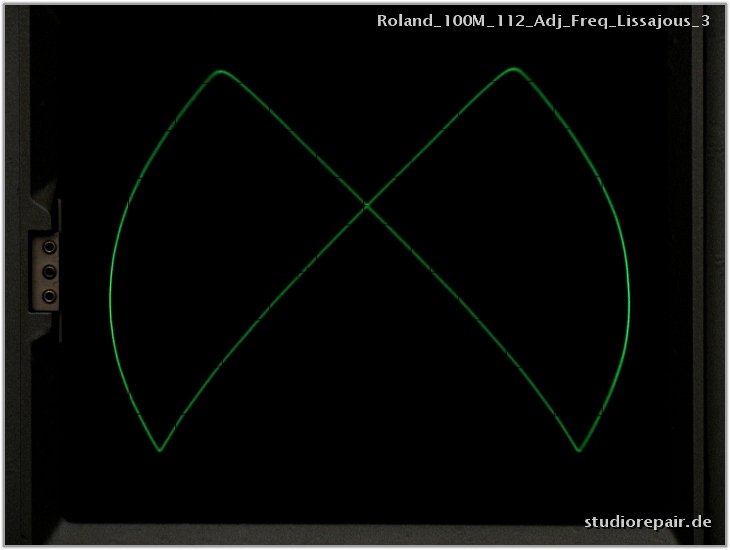Click the bottom-right cusp of the green trace
730x550 pixels.
coord(579,450)
